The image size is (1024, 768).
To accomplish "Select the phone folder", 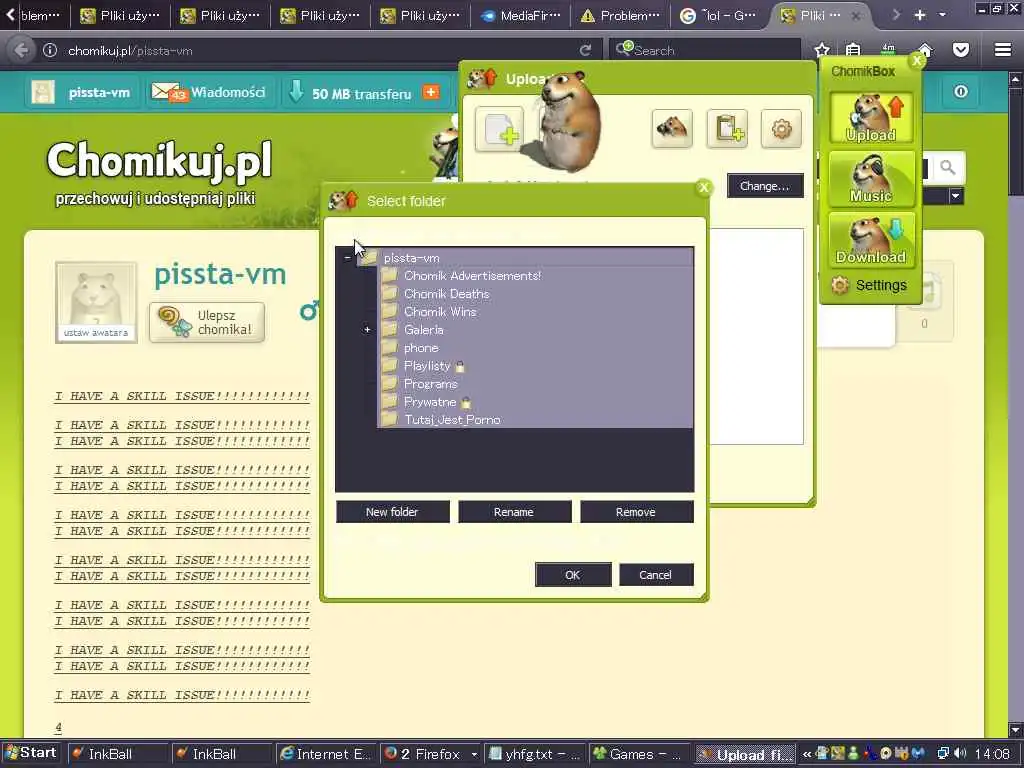I will pyautogui.click(x=421, y=348).
